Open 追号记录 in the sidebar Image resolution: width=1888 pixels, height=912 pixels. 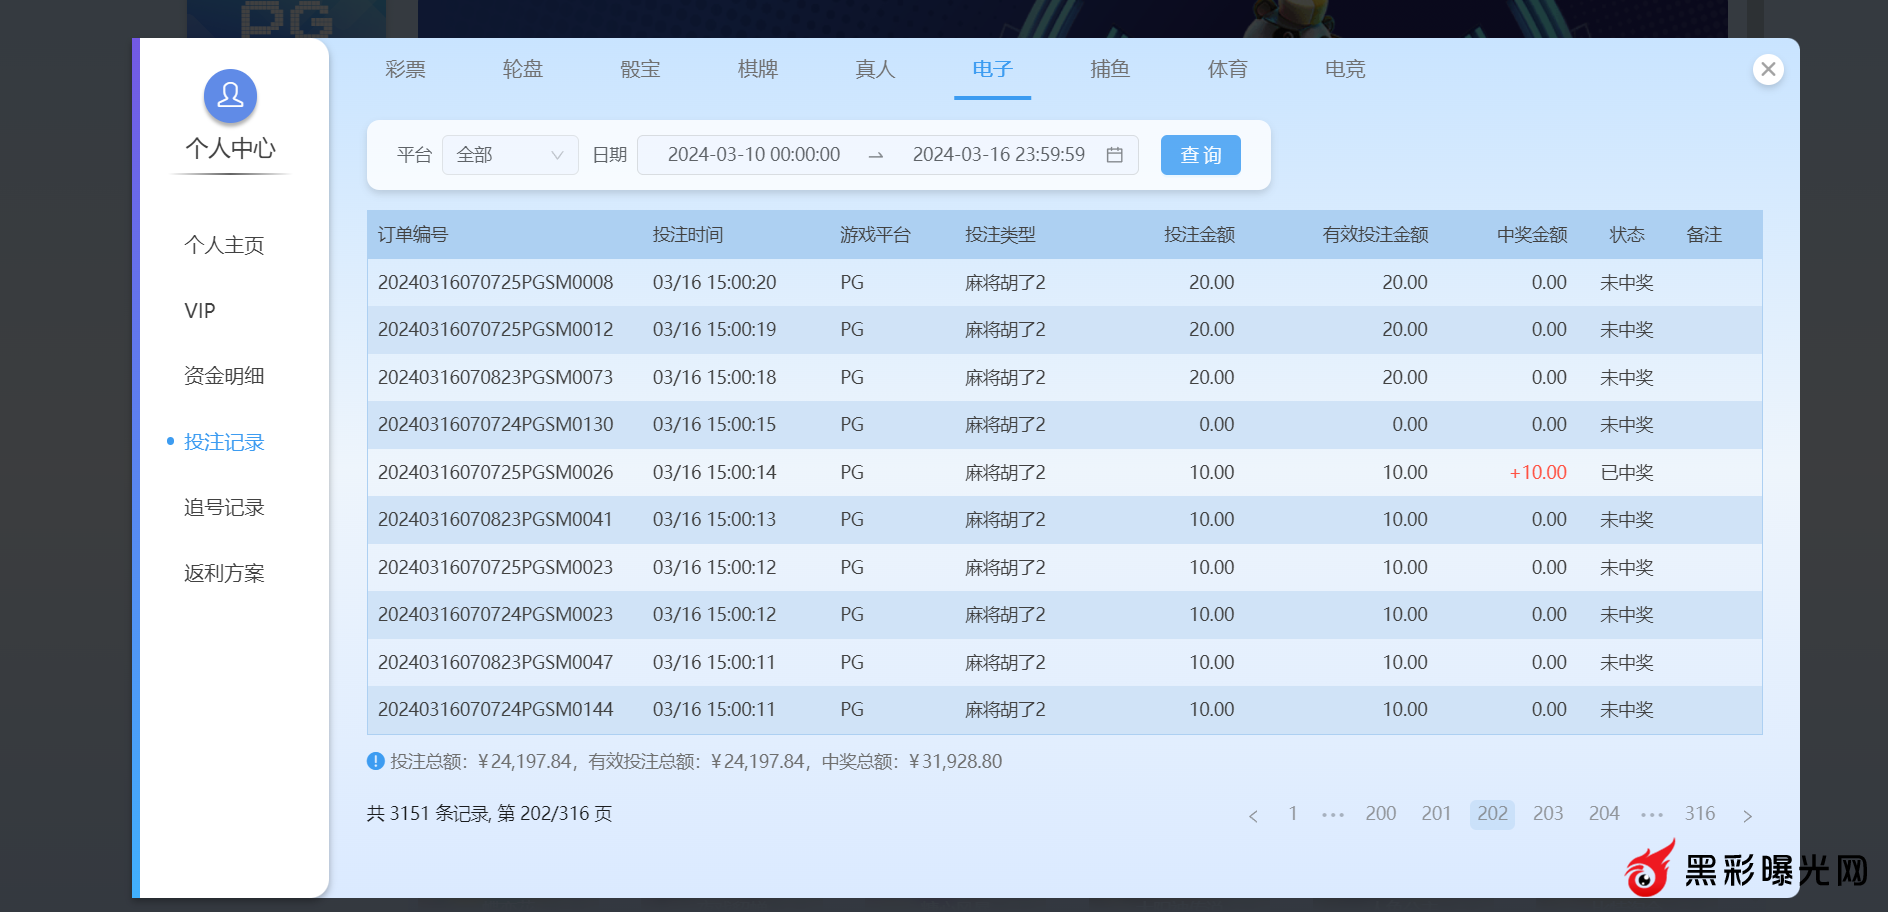pyautogui.click(x=224, y=507)
